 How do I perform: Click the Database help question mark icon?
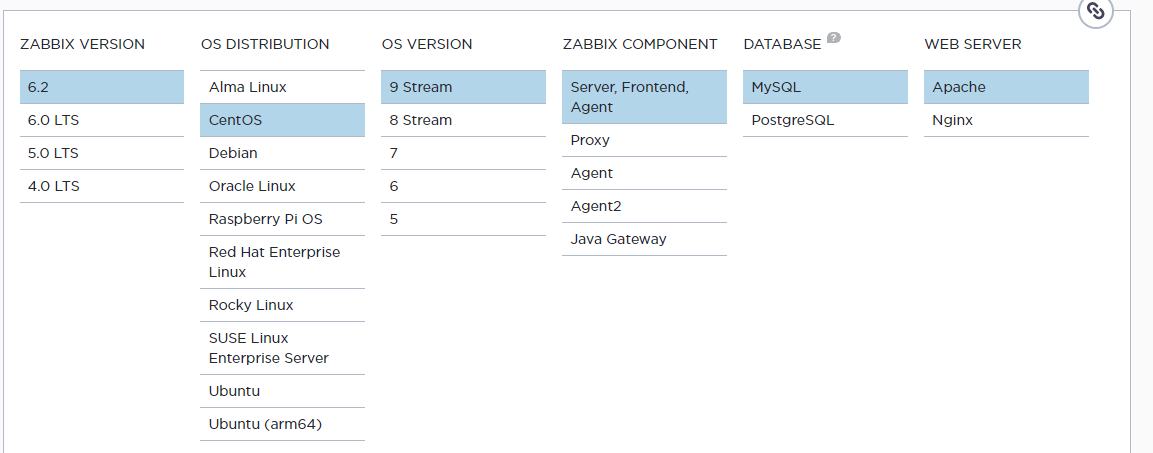834,39
